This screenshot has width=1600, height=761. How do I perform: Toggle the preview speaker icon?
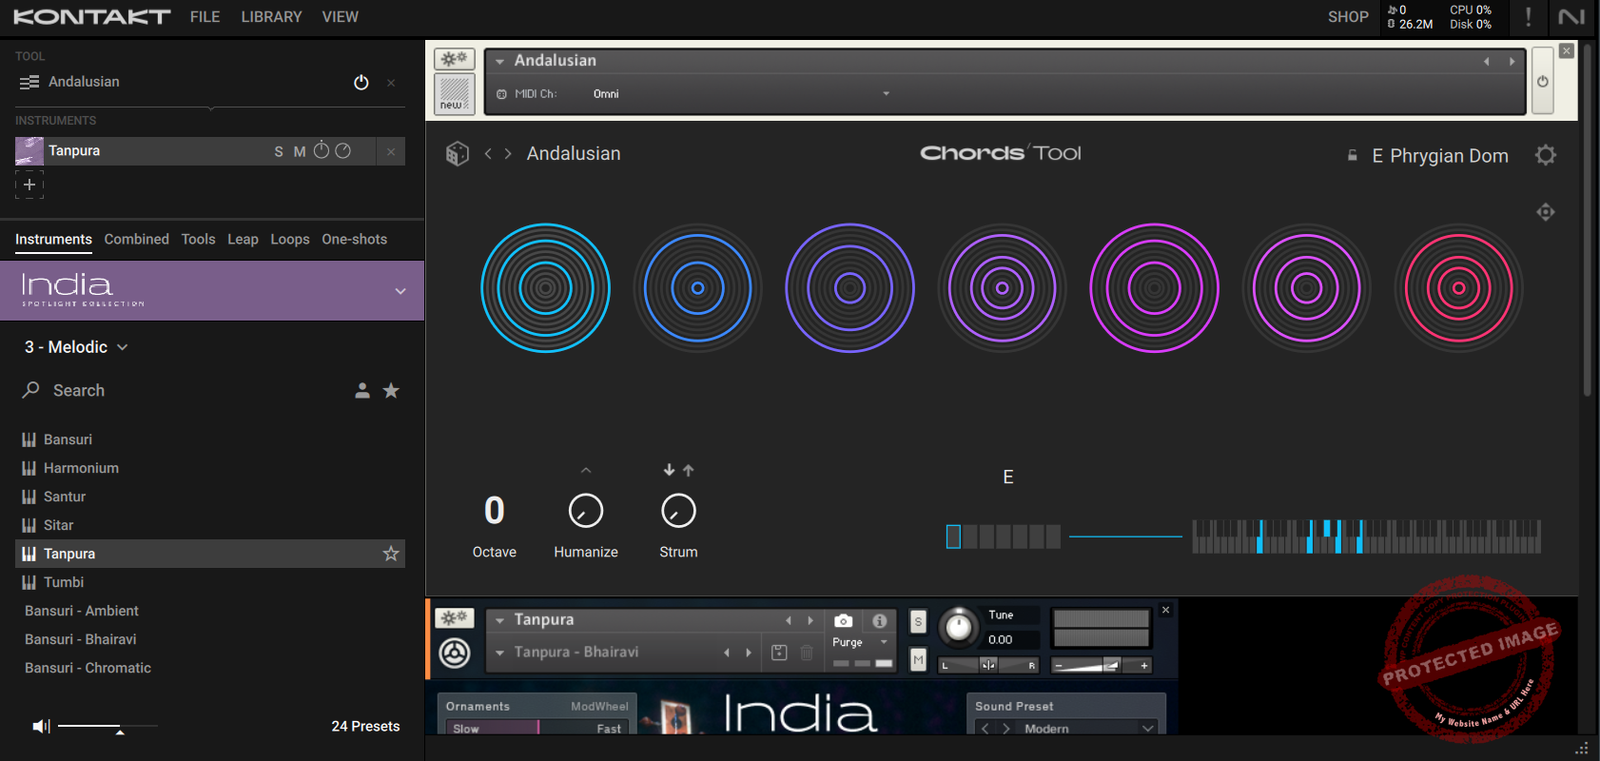[41, 726]
